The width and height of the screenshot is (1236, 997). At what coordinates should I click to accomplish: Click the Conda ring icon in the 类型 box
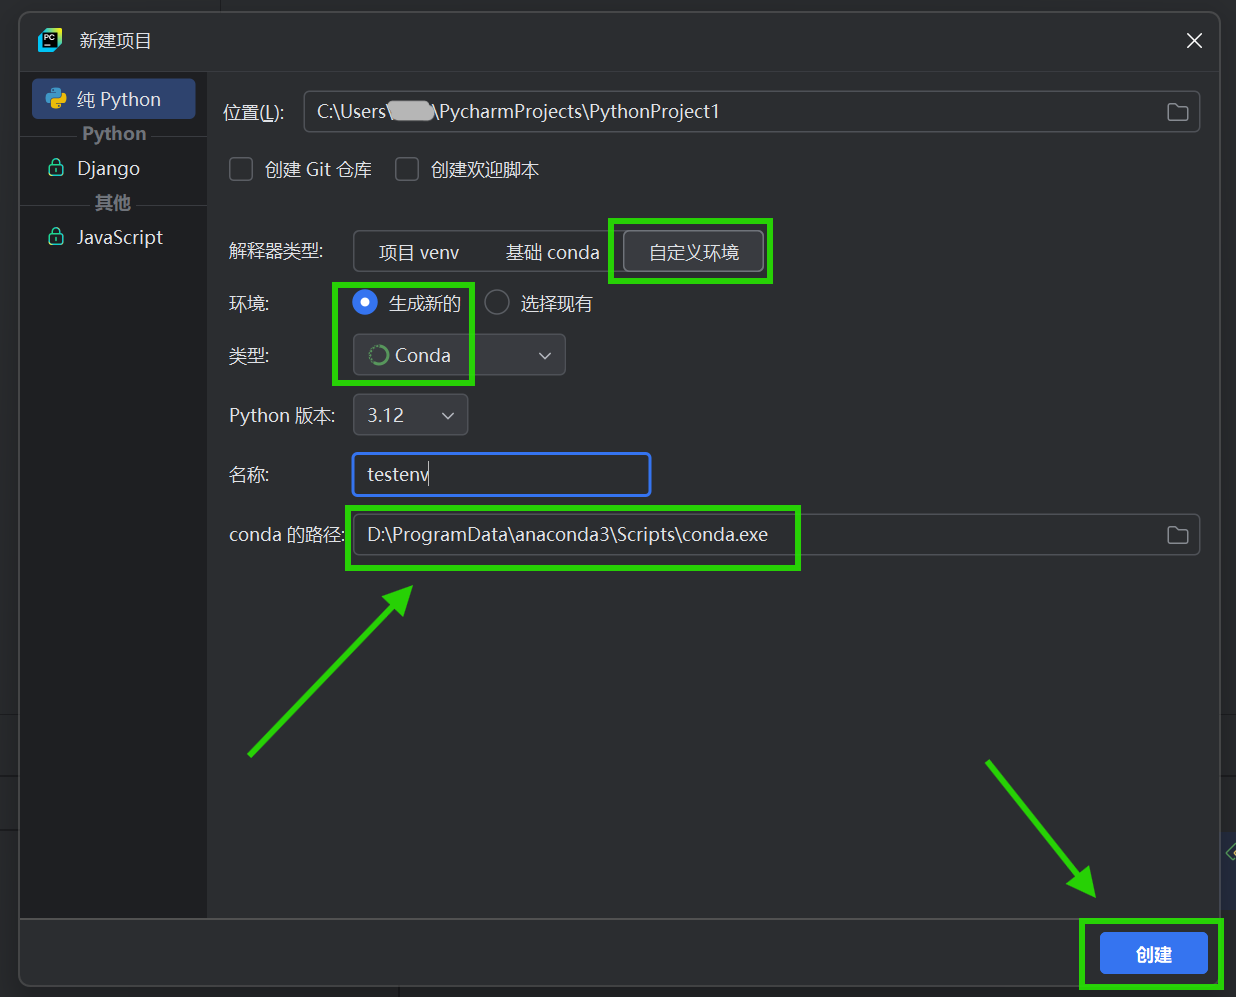[x=378, y=355]
